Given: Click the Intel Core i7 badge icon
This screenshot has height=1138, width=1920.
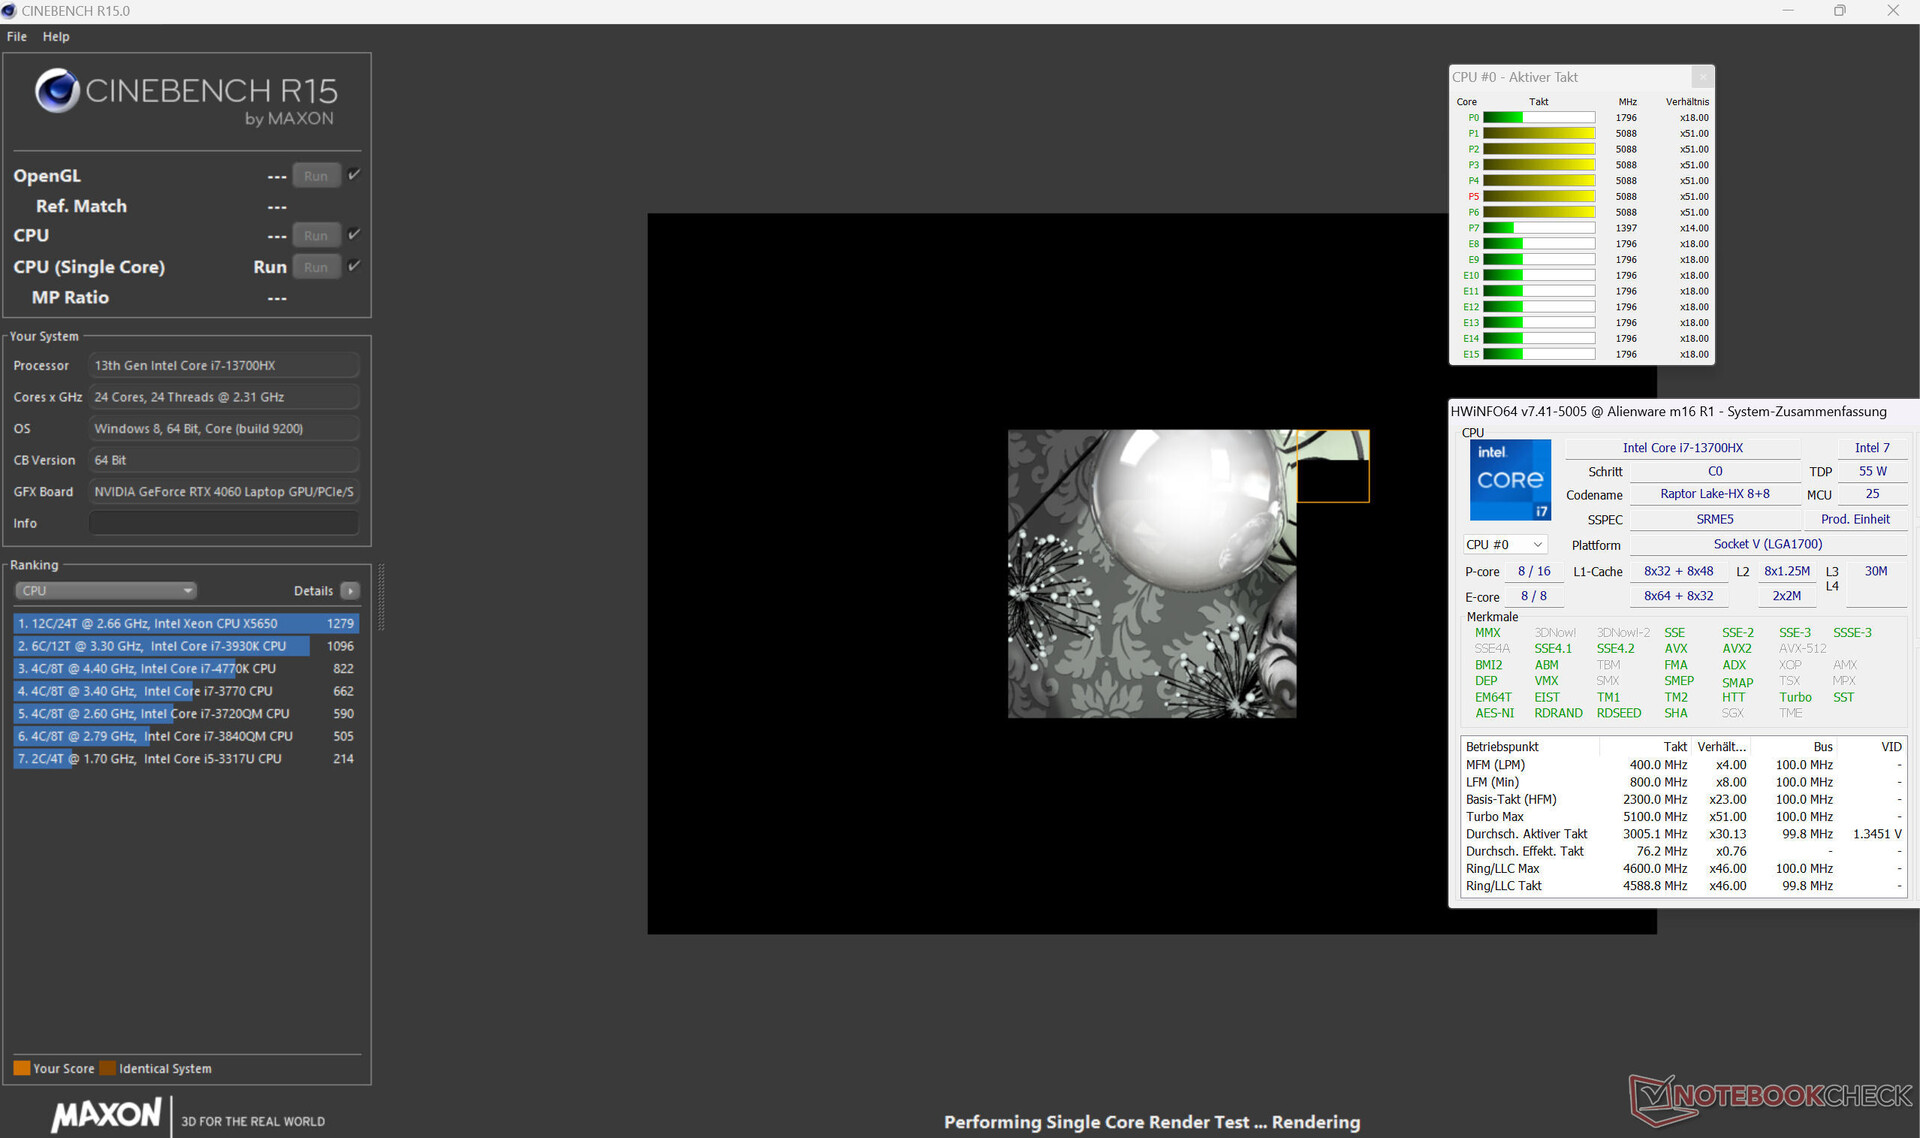Looking at the screenshot, I should tap(1510, 480).
